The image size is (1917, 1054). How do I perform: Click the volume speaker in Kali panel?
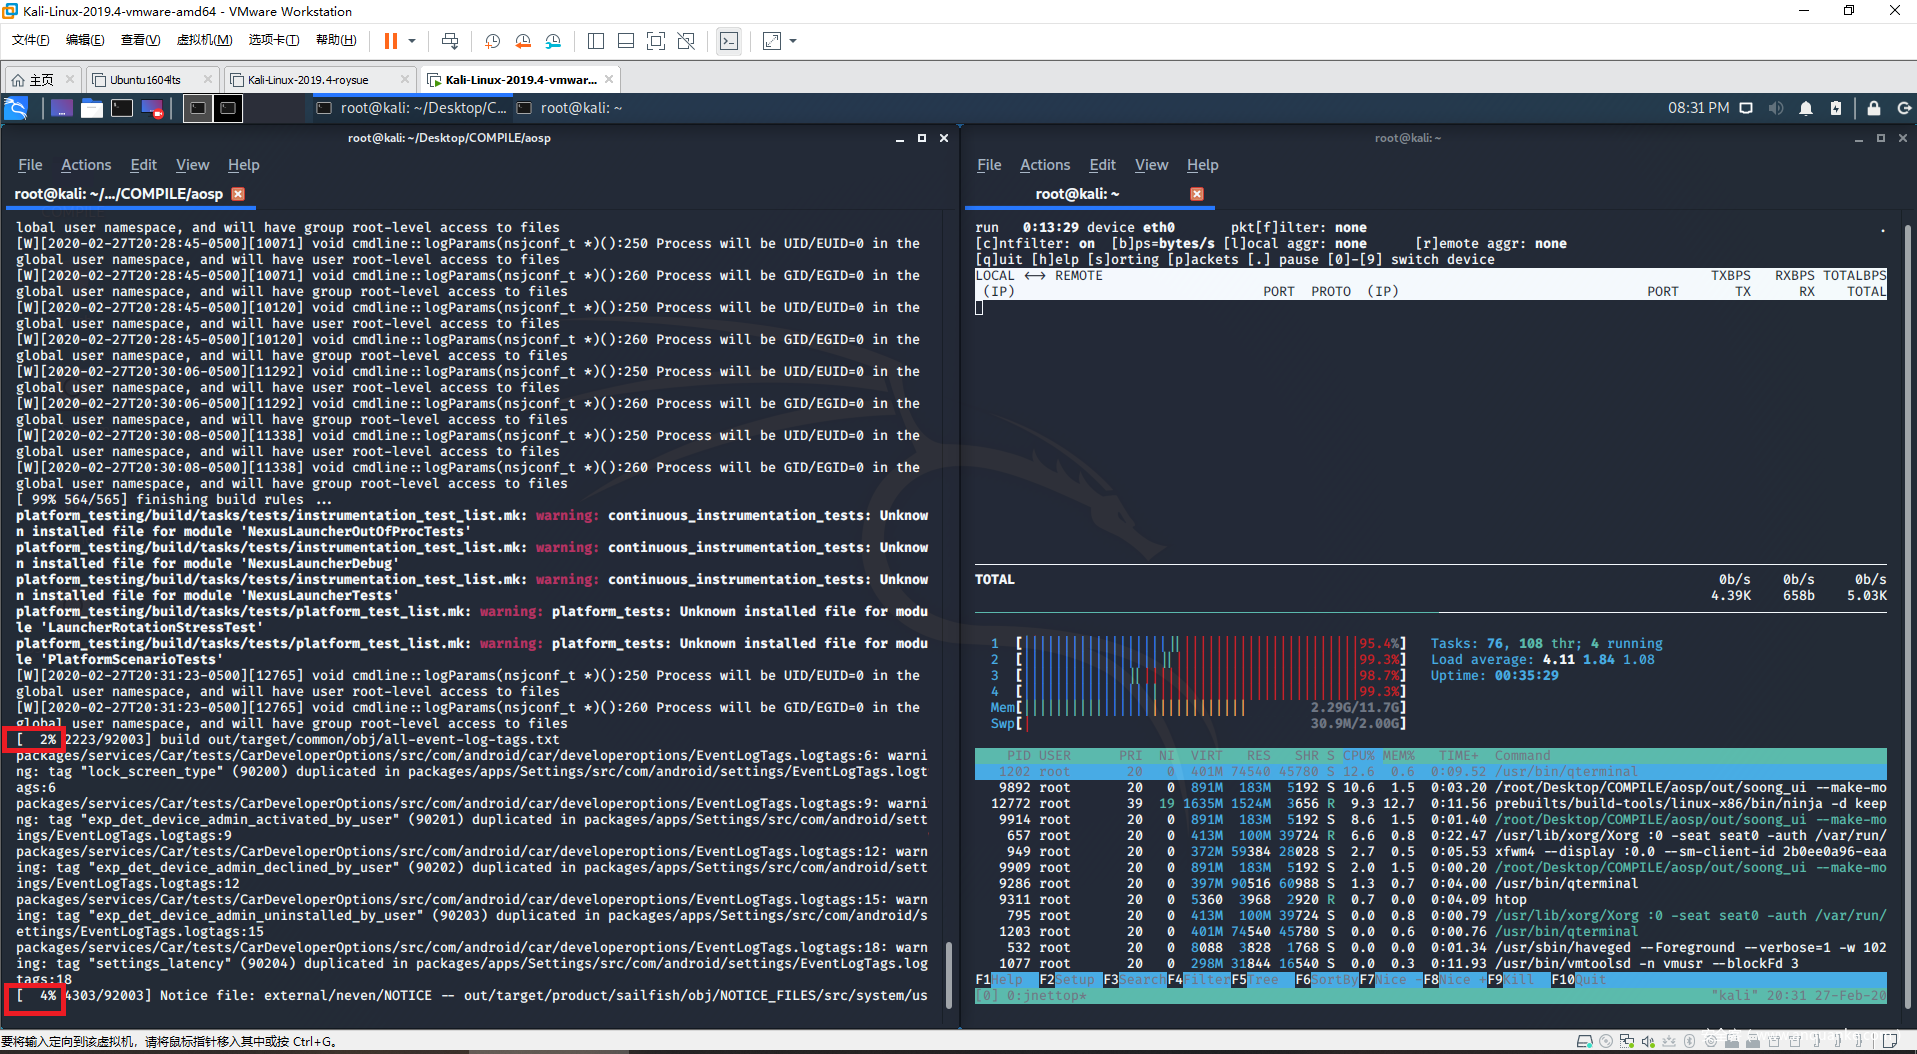1776,108
